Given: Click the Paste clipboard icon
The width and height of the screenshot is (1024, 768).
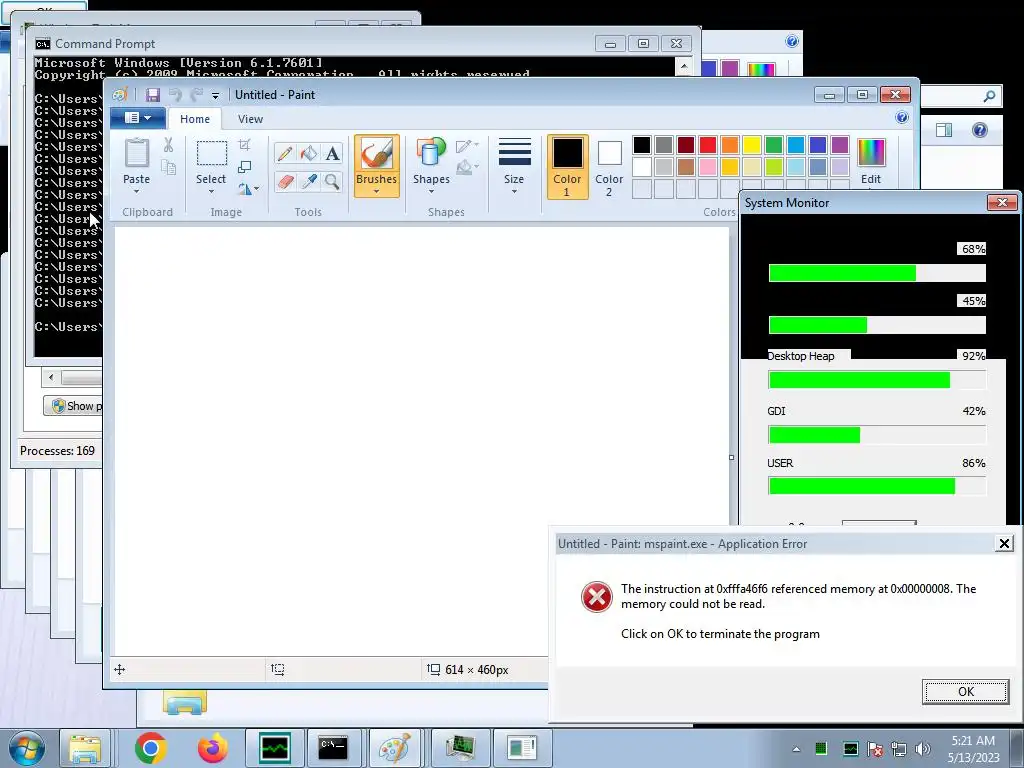Looking at the screenshot, I should pos(136,153).
